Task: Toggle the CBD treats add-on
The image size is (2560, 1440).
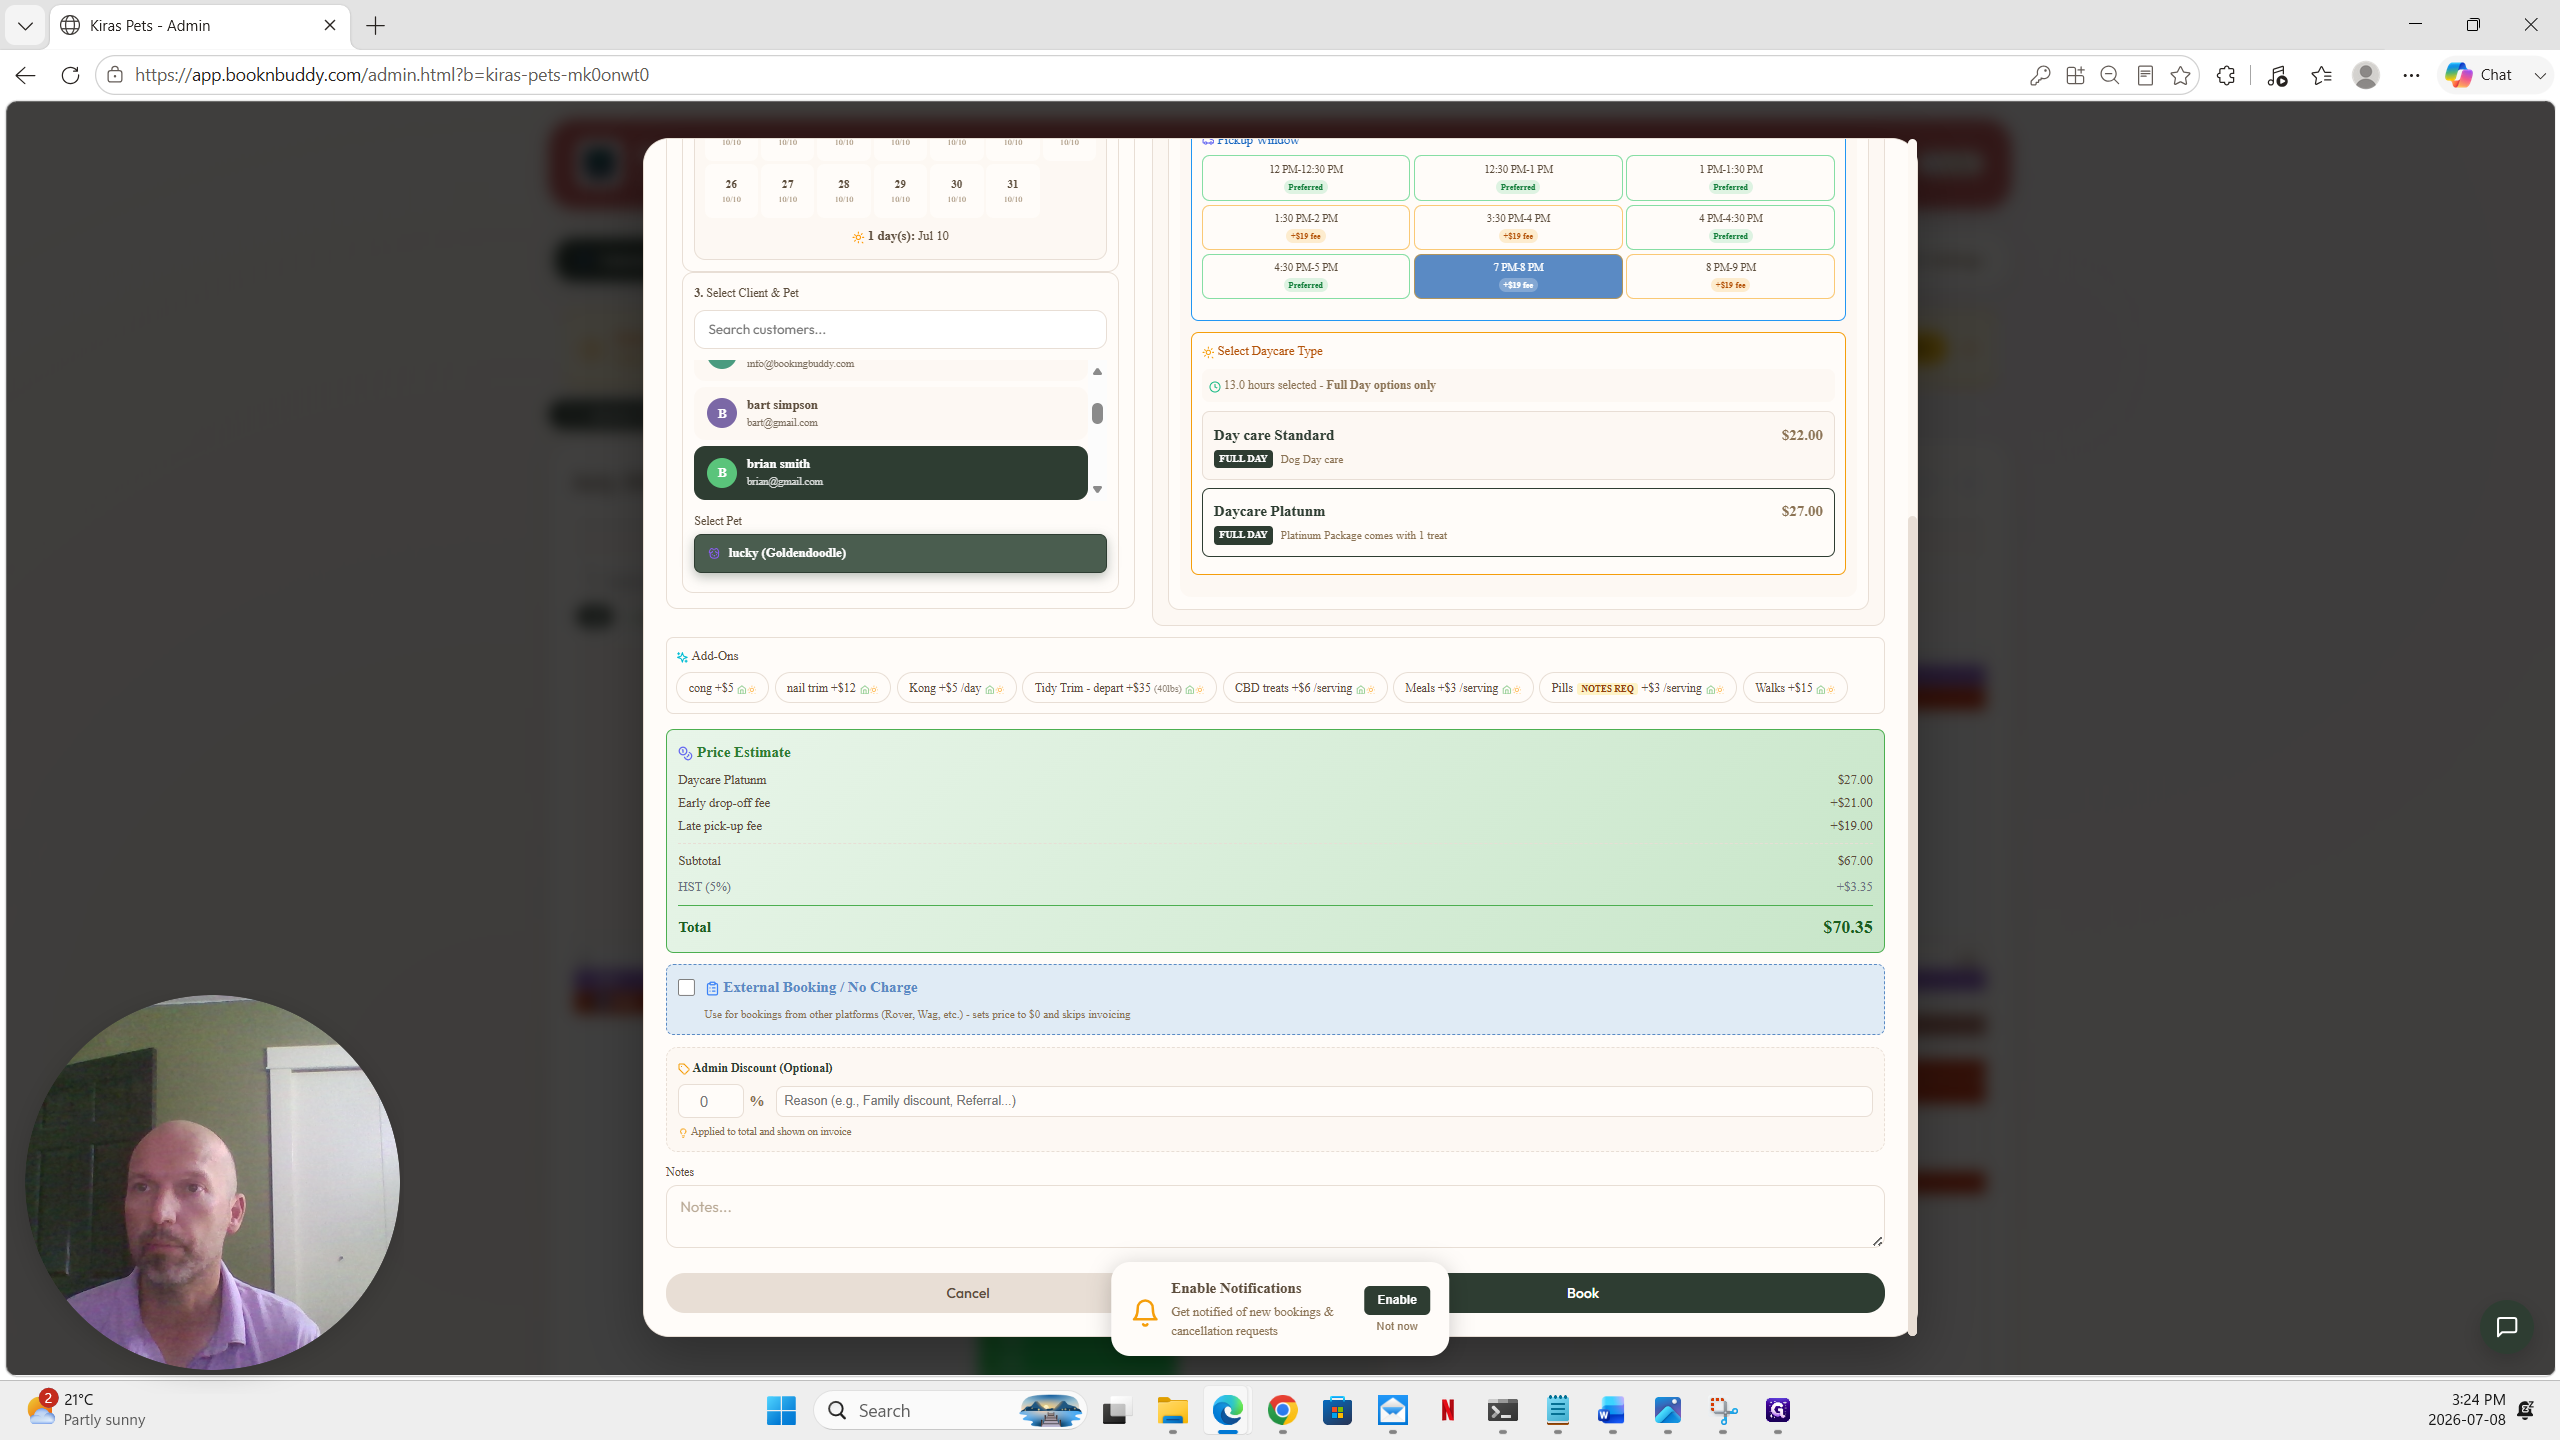Action: coord(1304,688)
